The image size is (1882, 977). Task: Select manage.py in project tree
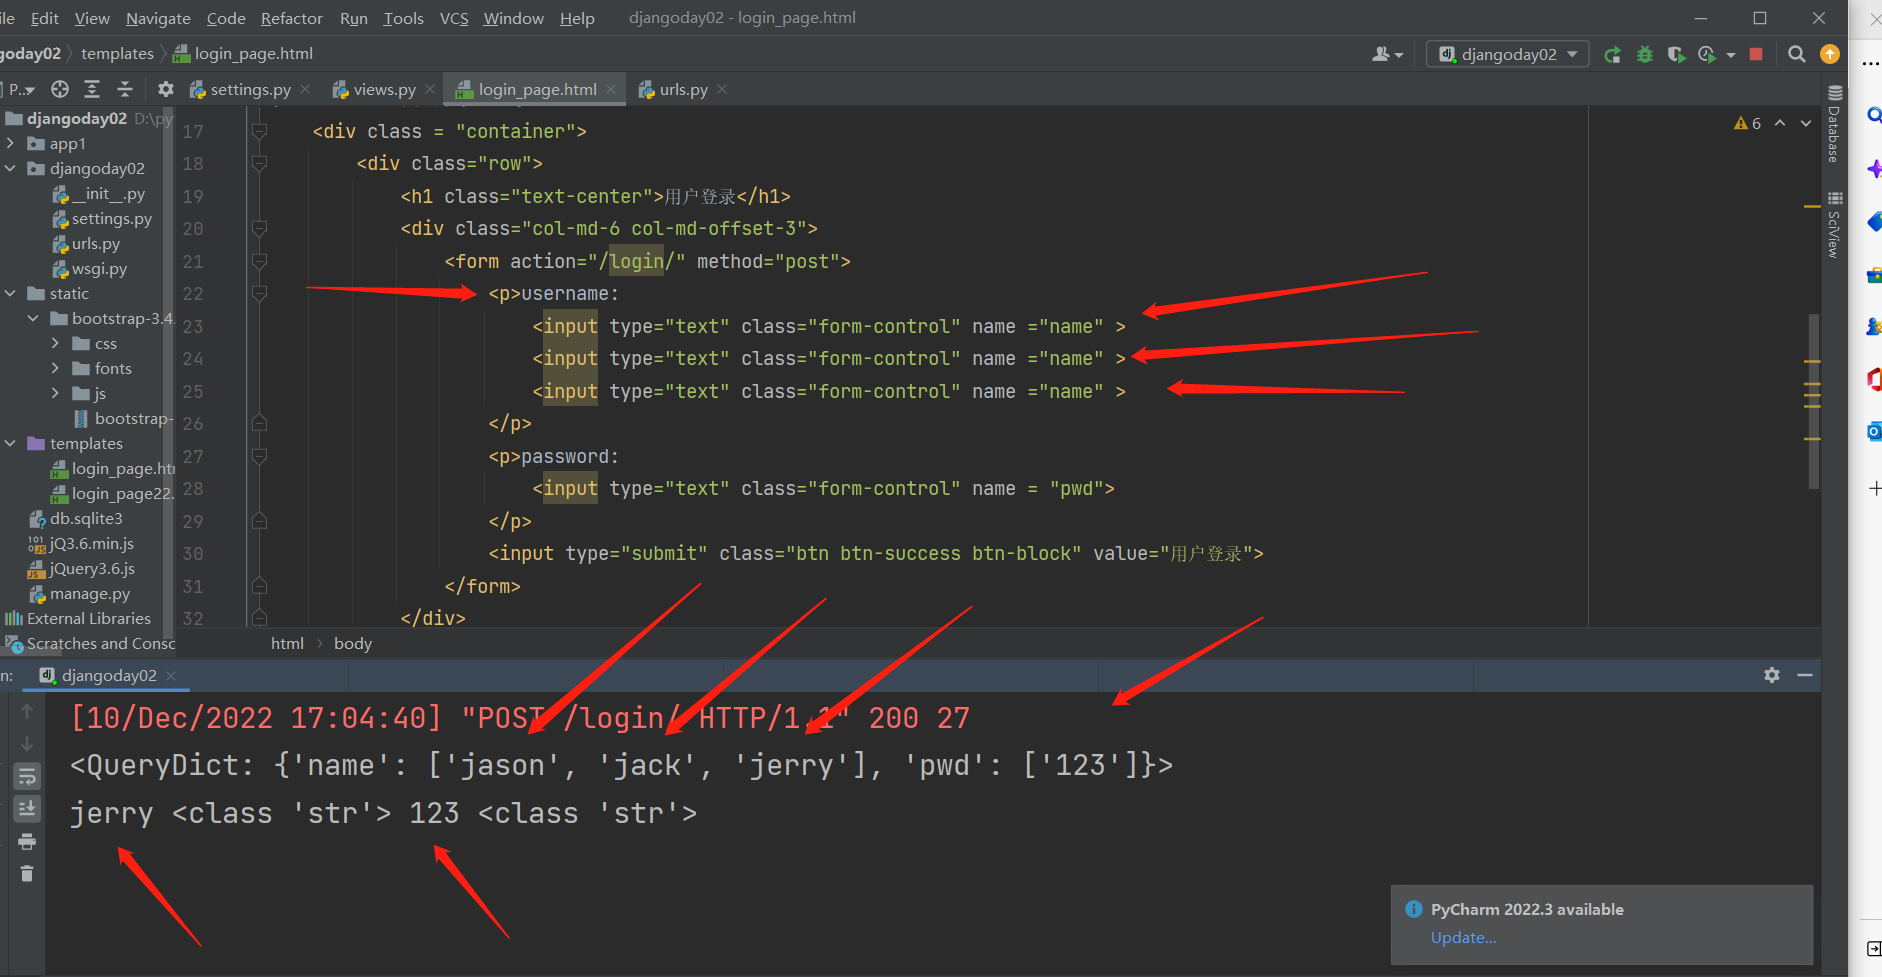tap(90, 594)
